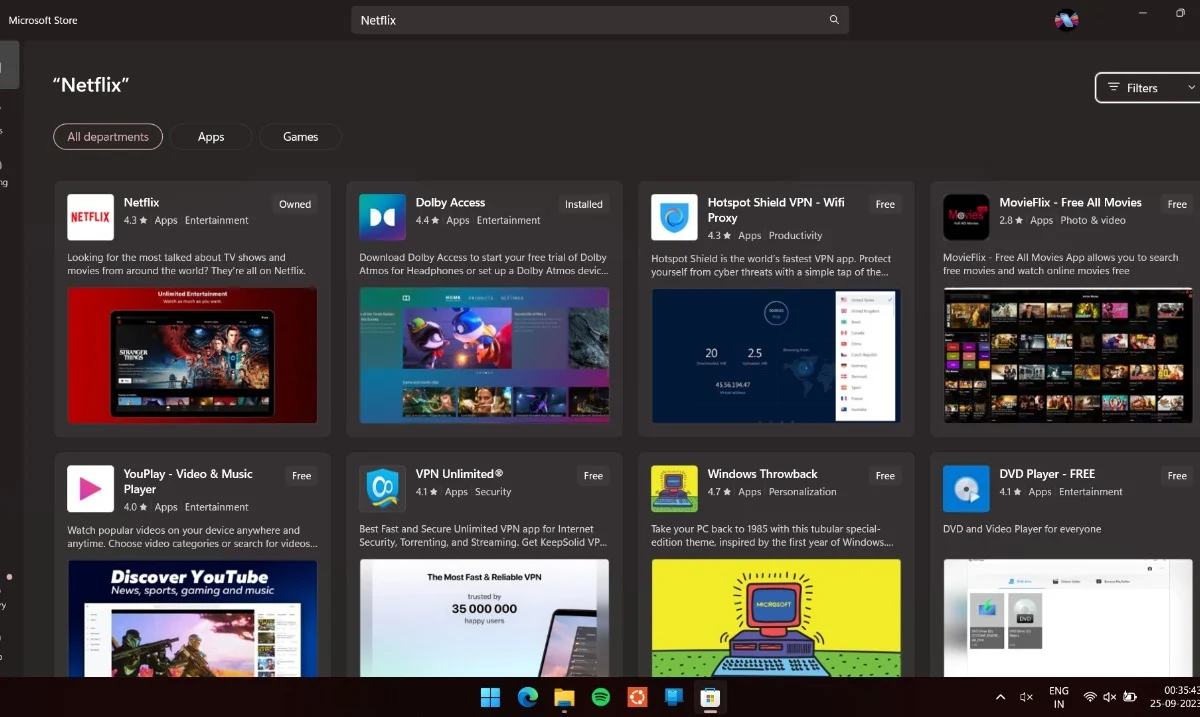This screenshot has height=717, width=1200.
Task: Open Spotify from the taskbar
Action: pos(601,697)
